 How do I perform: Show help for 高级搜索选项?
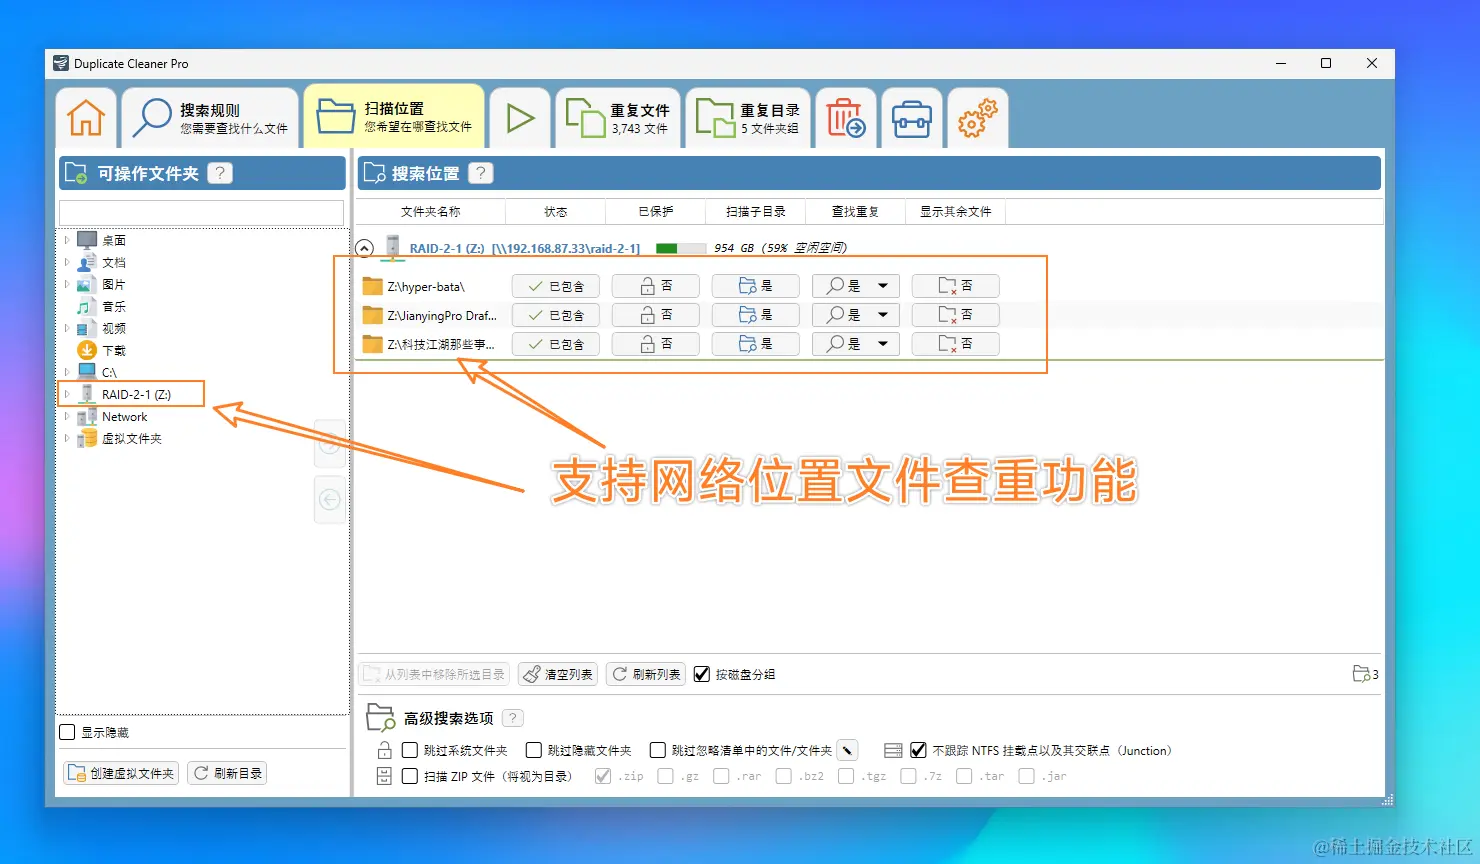[x=512, y=718]
